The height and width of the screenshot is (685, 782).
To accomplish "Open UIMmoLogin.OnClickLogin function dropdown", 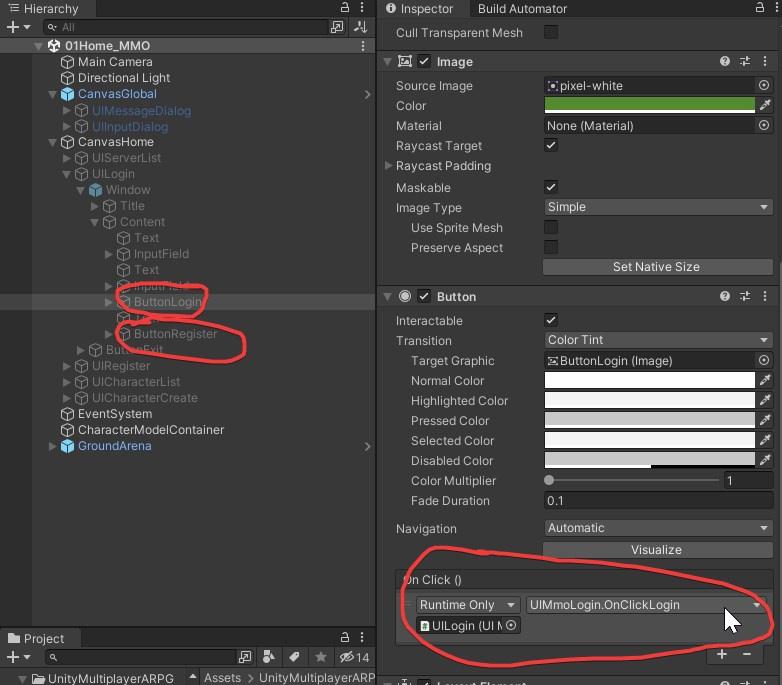I will (646, 605).
